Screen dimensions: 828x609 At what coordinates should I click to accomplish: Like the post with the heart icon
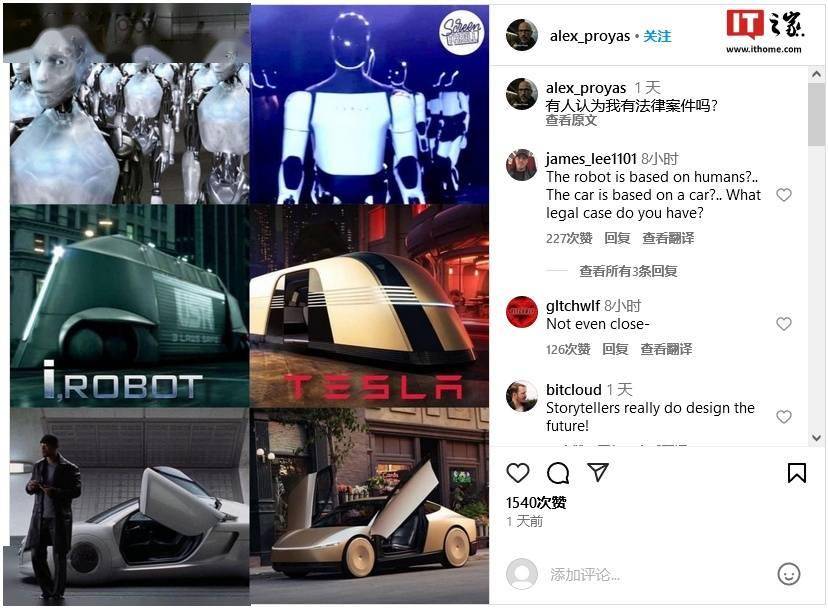point(518,473)
